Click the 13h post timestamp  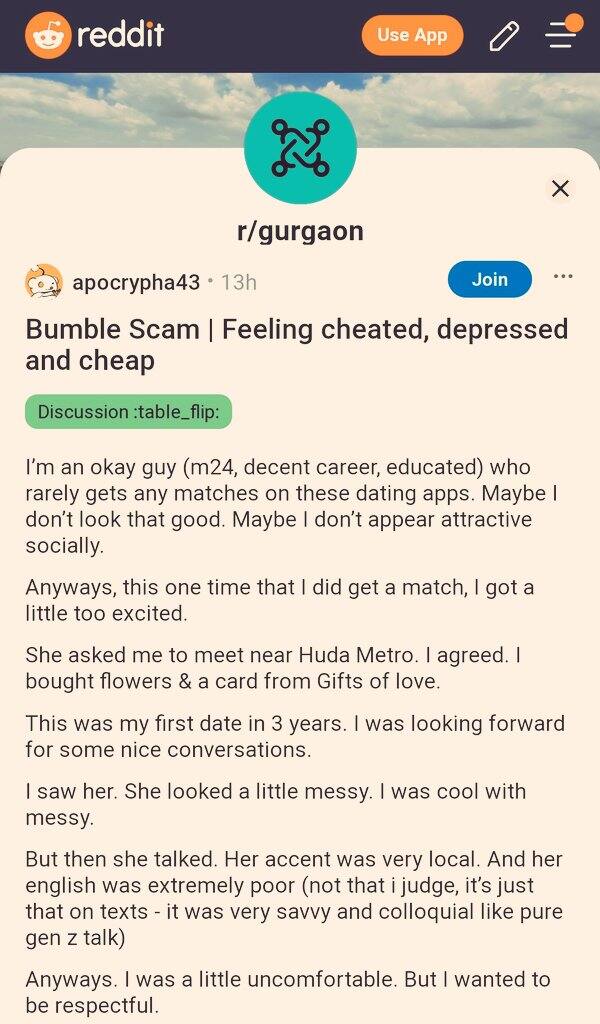[x=238, y=282]
